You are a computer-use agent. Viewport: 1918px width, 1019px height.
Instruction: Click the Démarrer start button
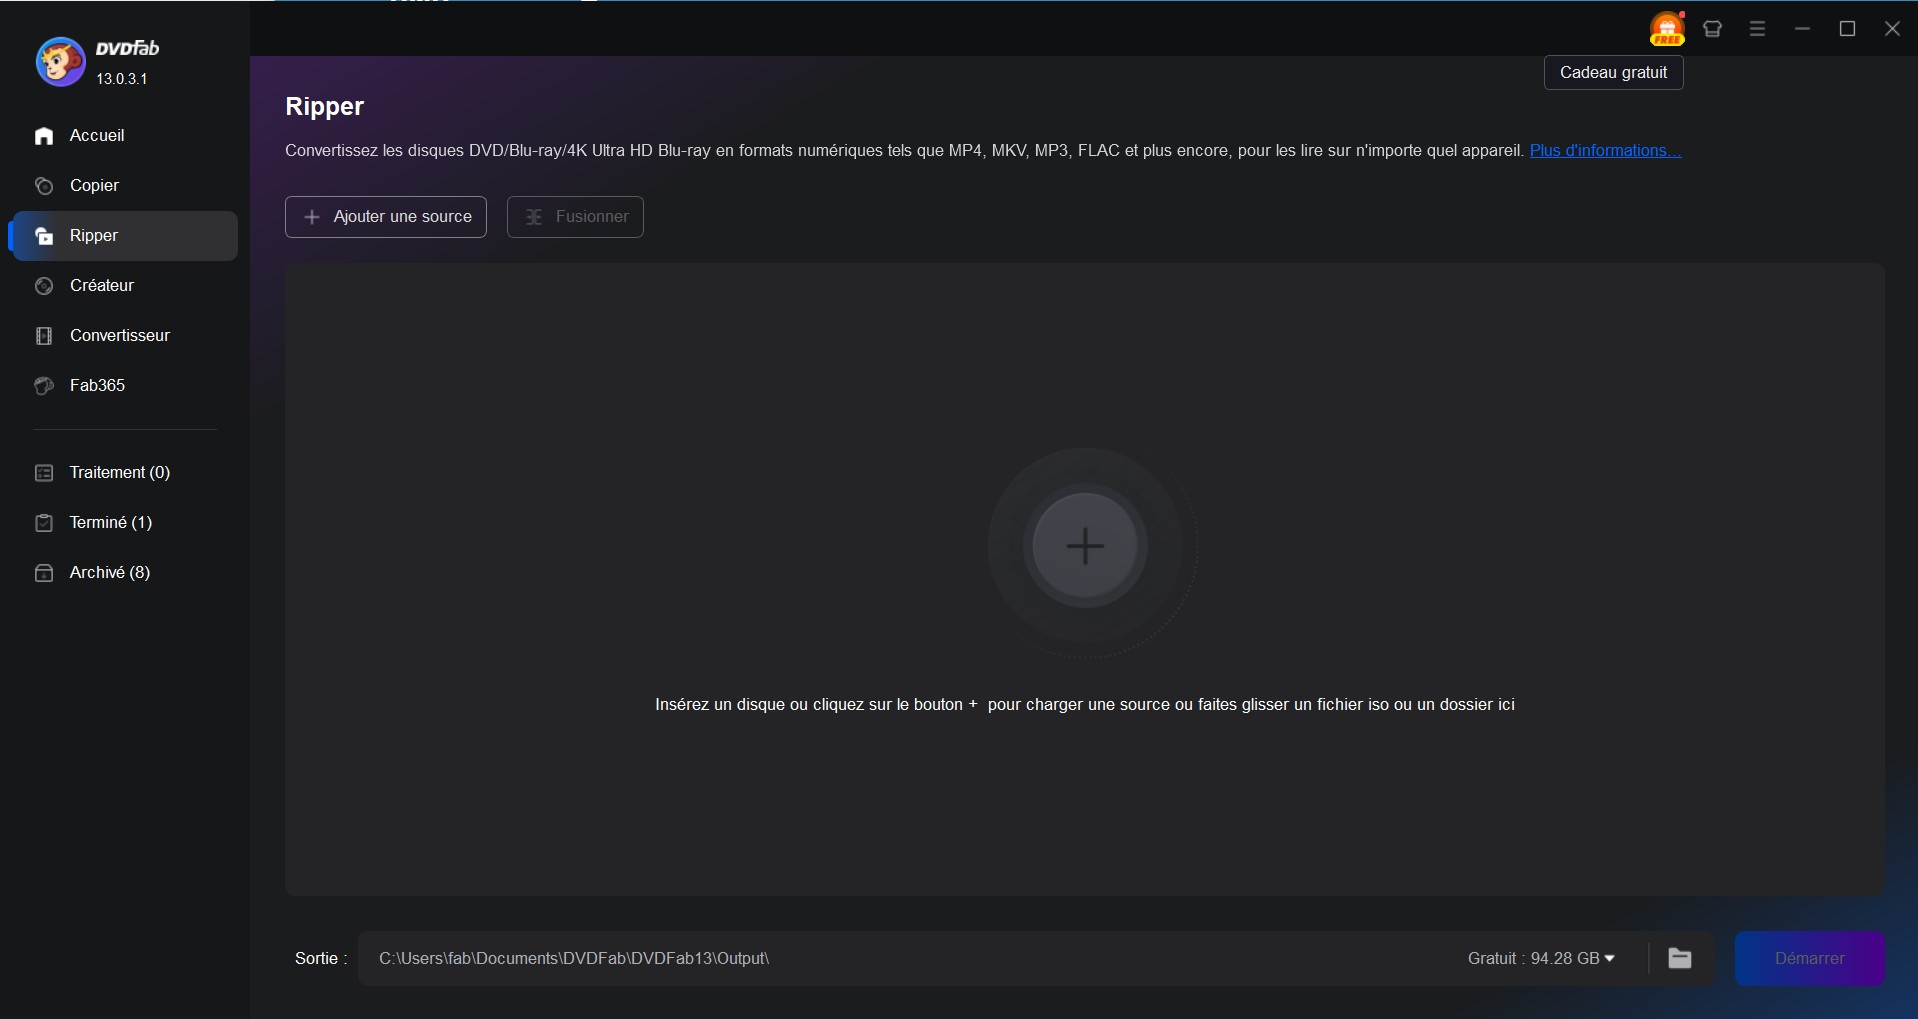1810,959
